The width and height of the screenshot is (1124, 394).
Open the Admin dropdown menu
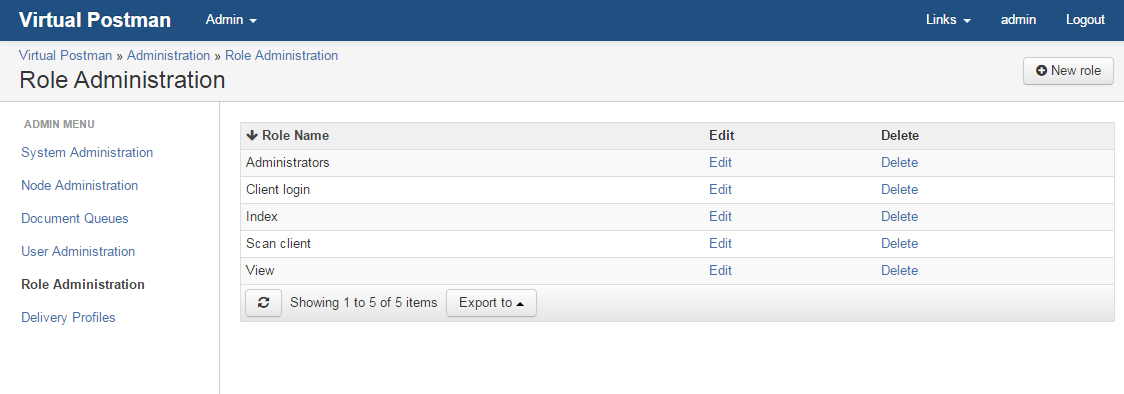point(231,20)
